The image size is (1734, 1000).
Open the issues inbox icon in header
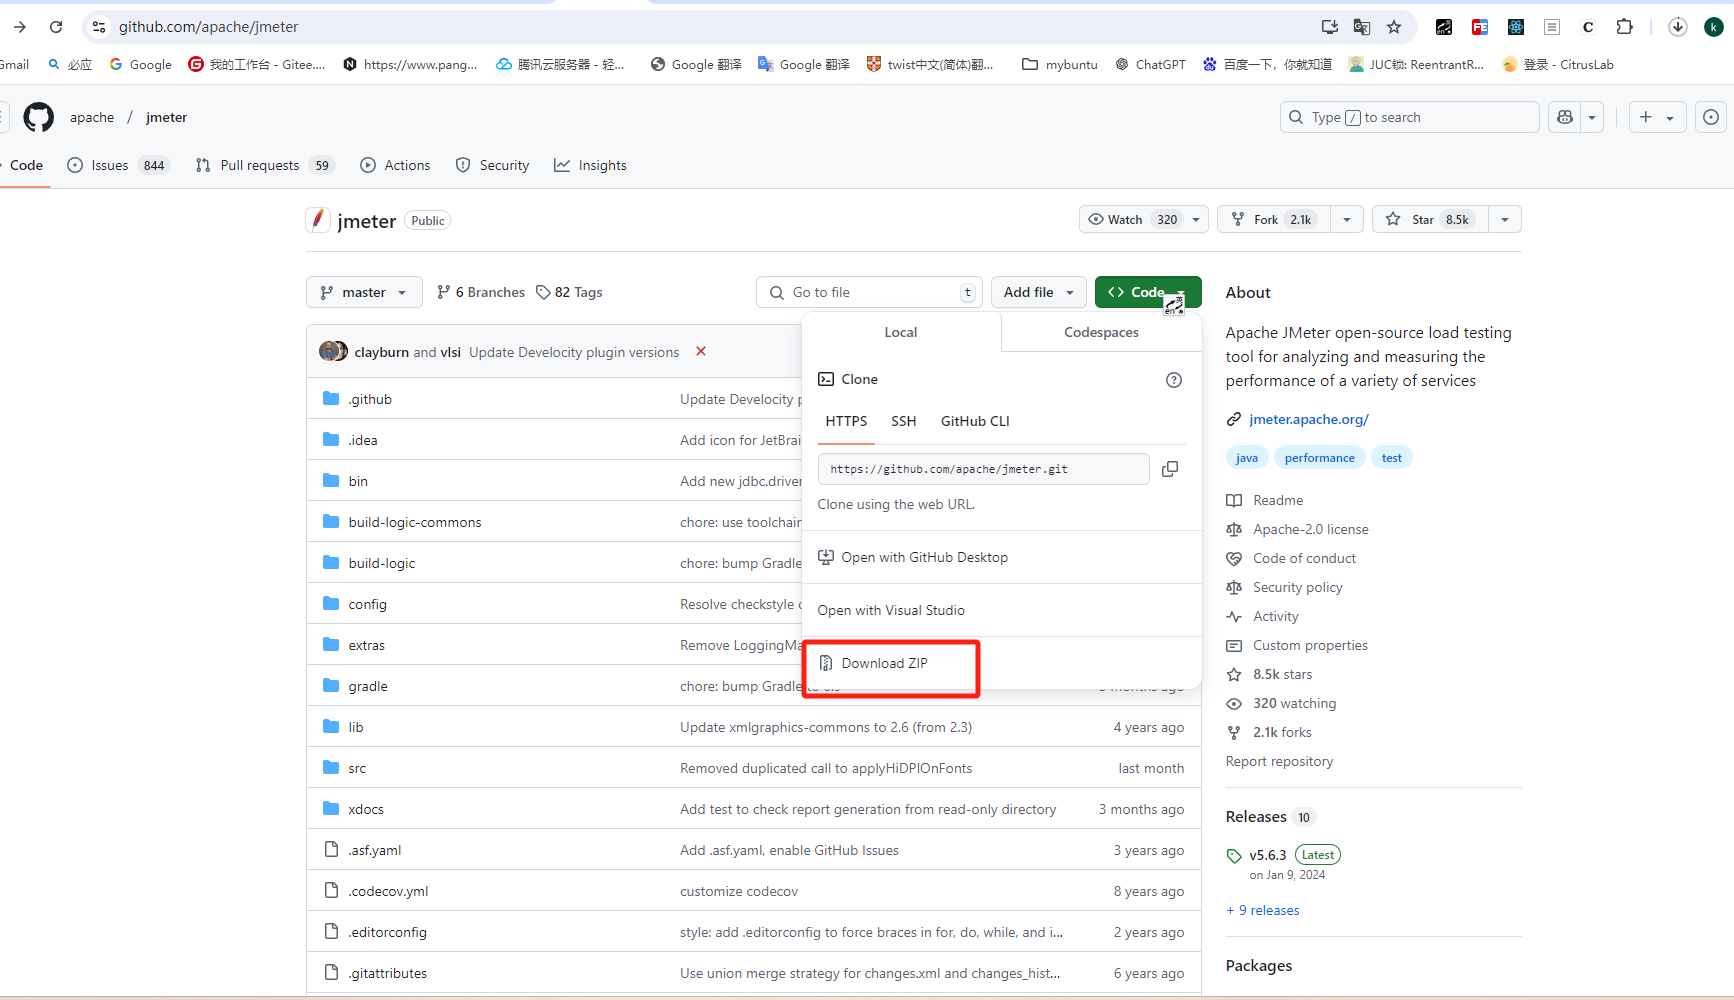(1711, 117)
